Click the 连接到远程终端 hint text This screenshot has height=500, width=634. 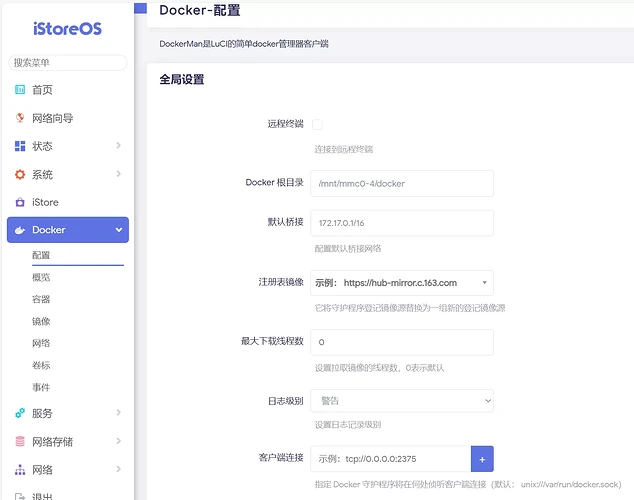coord(344,150)
